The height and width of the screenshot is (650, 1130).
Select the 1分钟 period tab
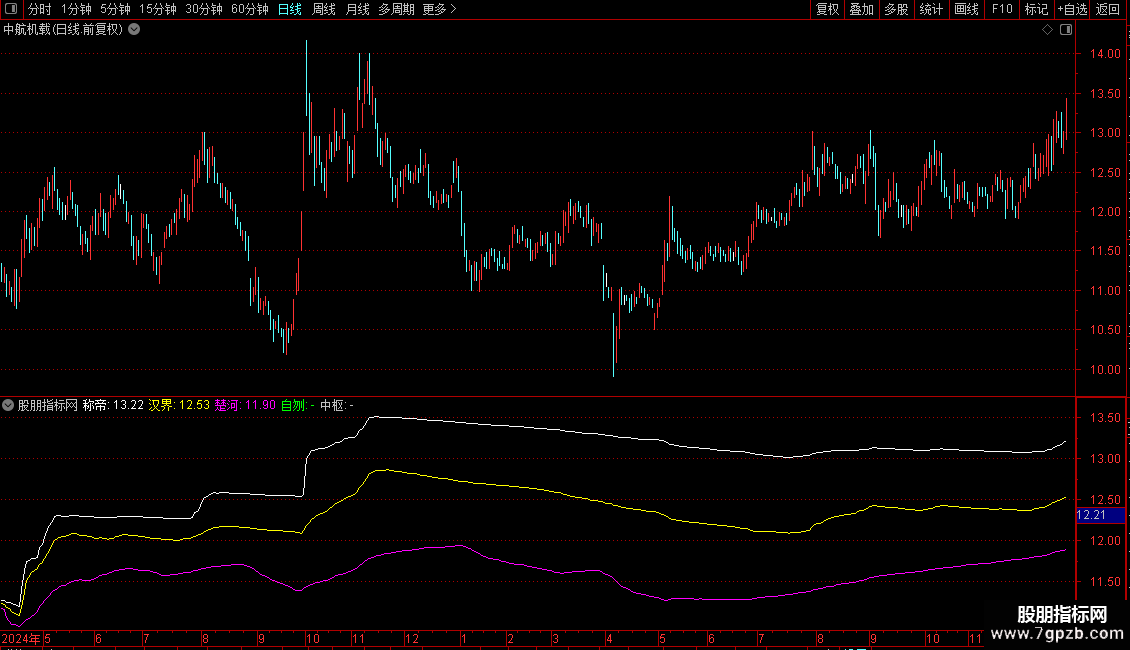(76, 9)
